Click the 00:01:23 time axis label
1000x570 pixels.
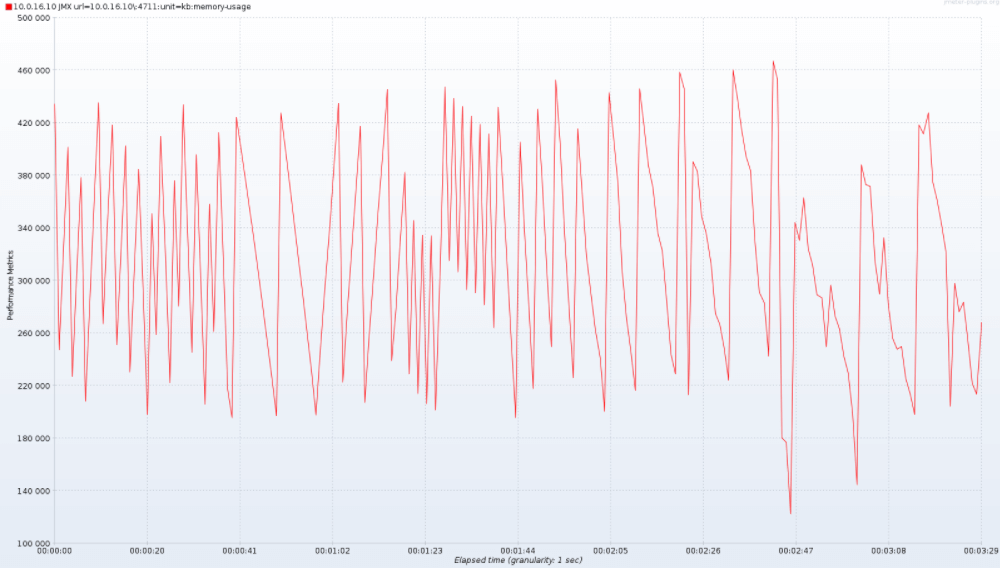pyautogui.click(x=425, y=551)
